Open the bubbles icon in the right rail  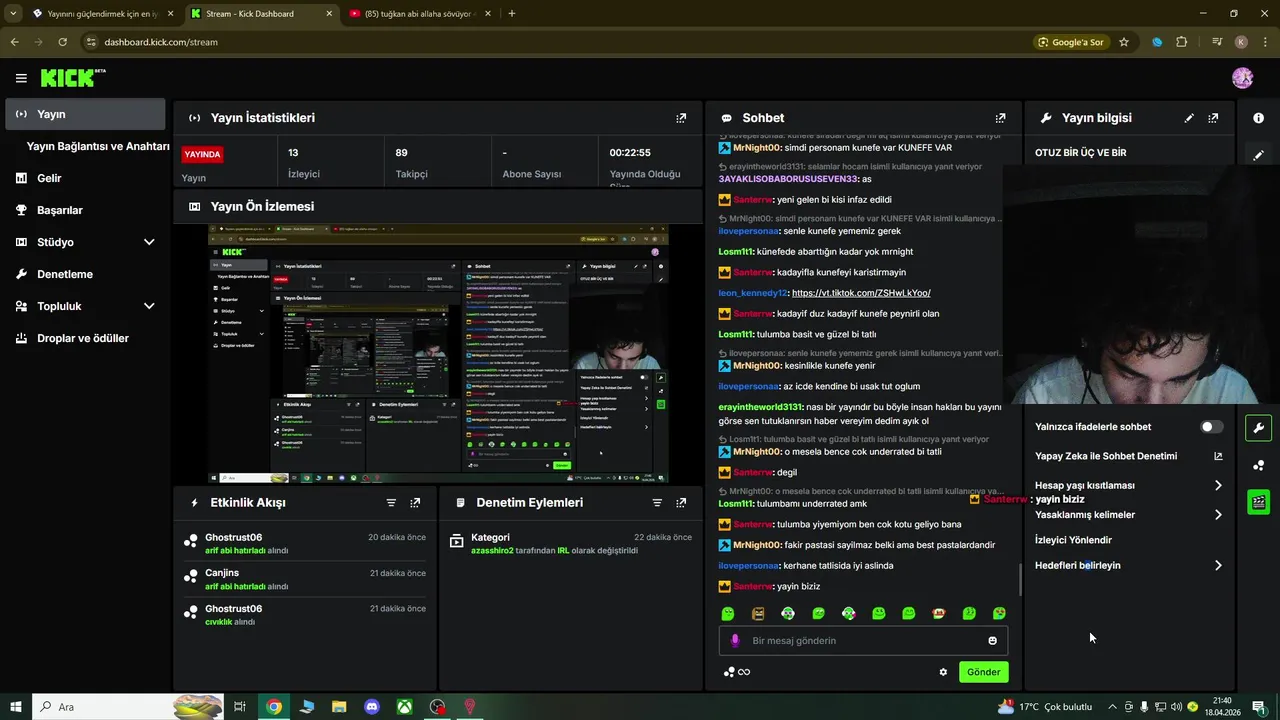tap(1258, 465)
